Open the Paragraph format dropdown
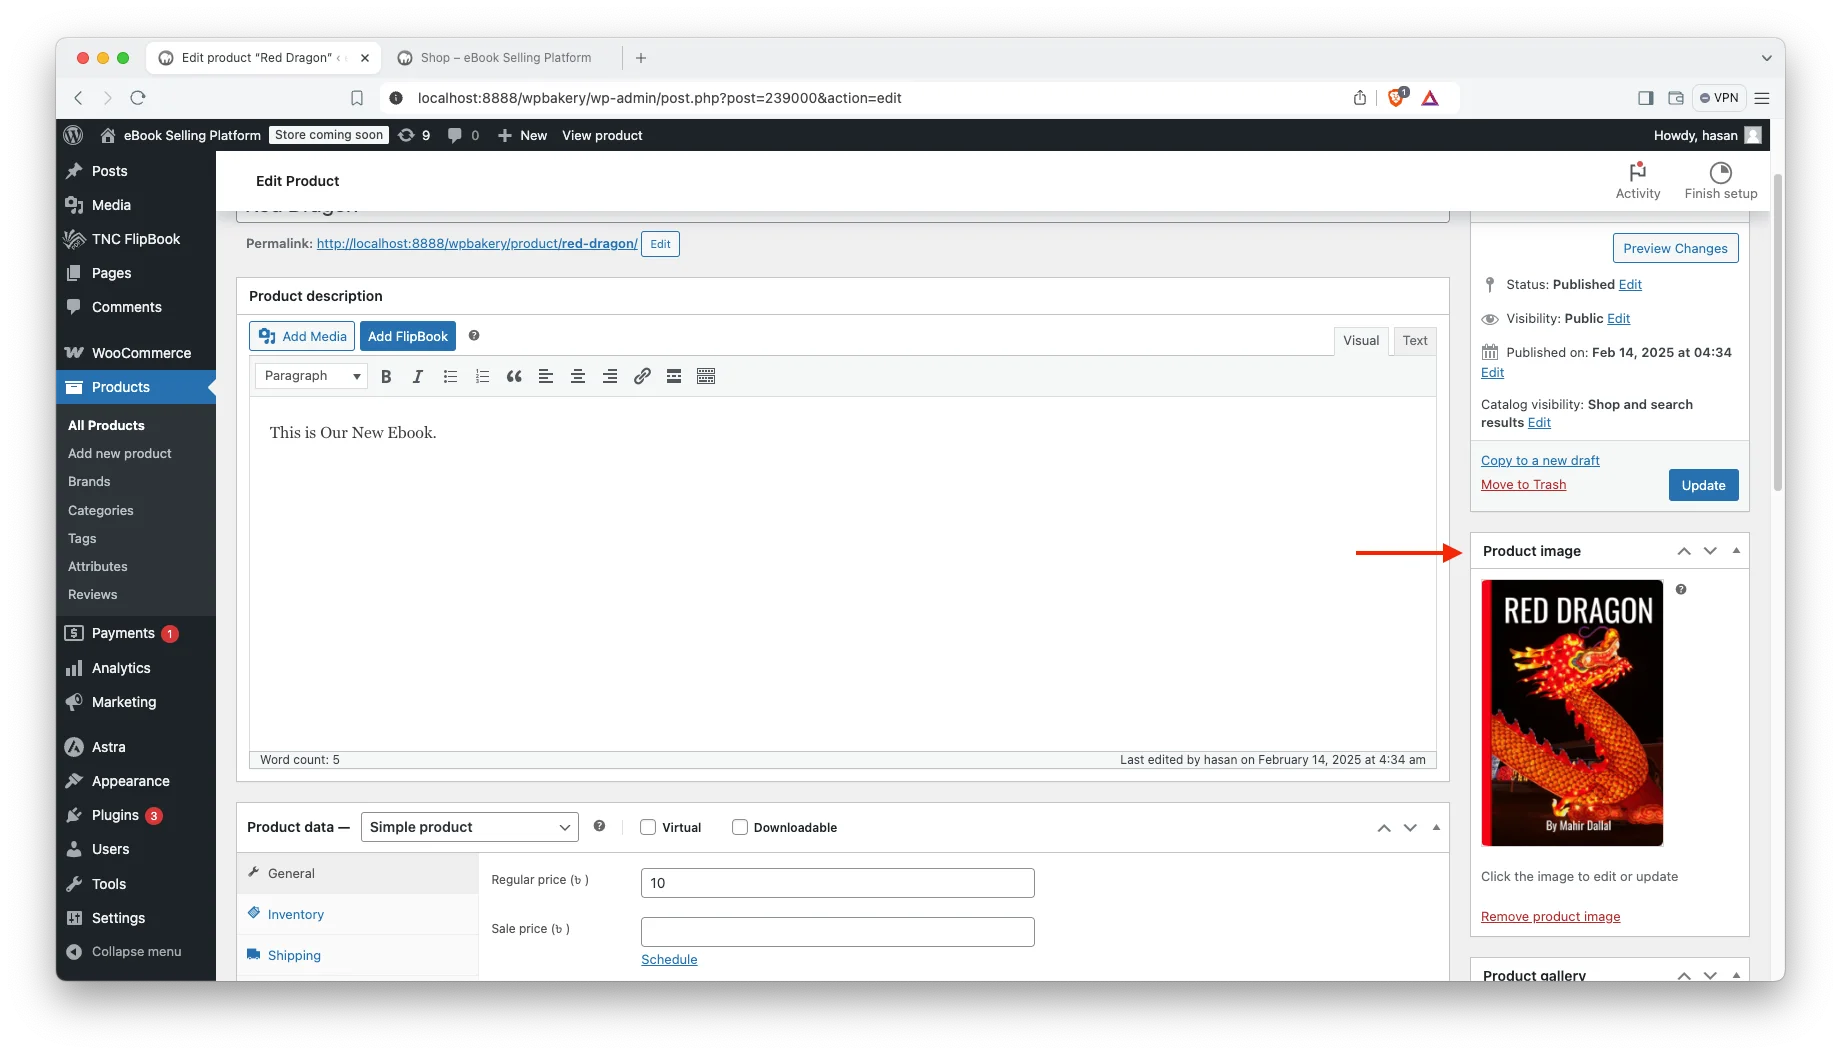Image resolution: width=1841 pixels, height=1055 pixels. [311, 376]
